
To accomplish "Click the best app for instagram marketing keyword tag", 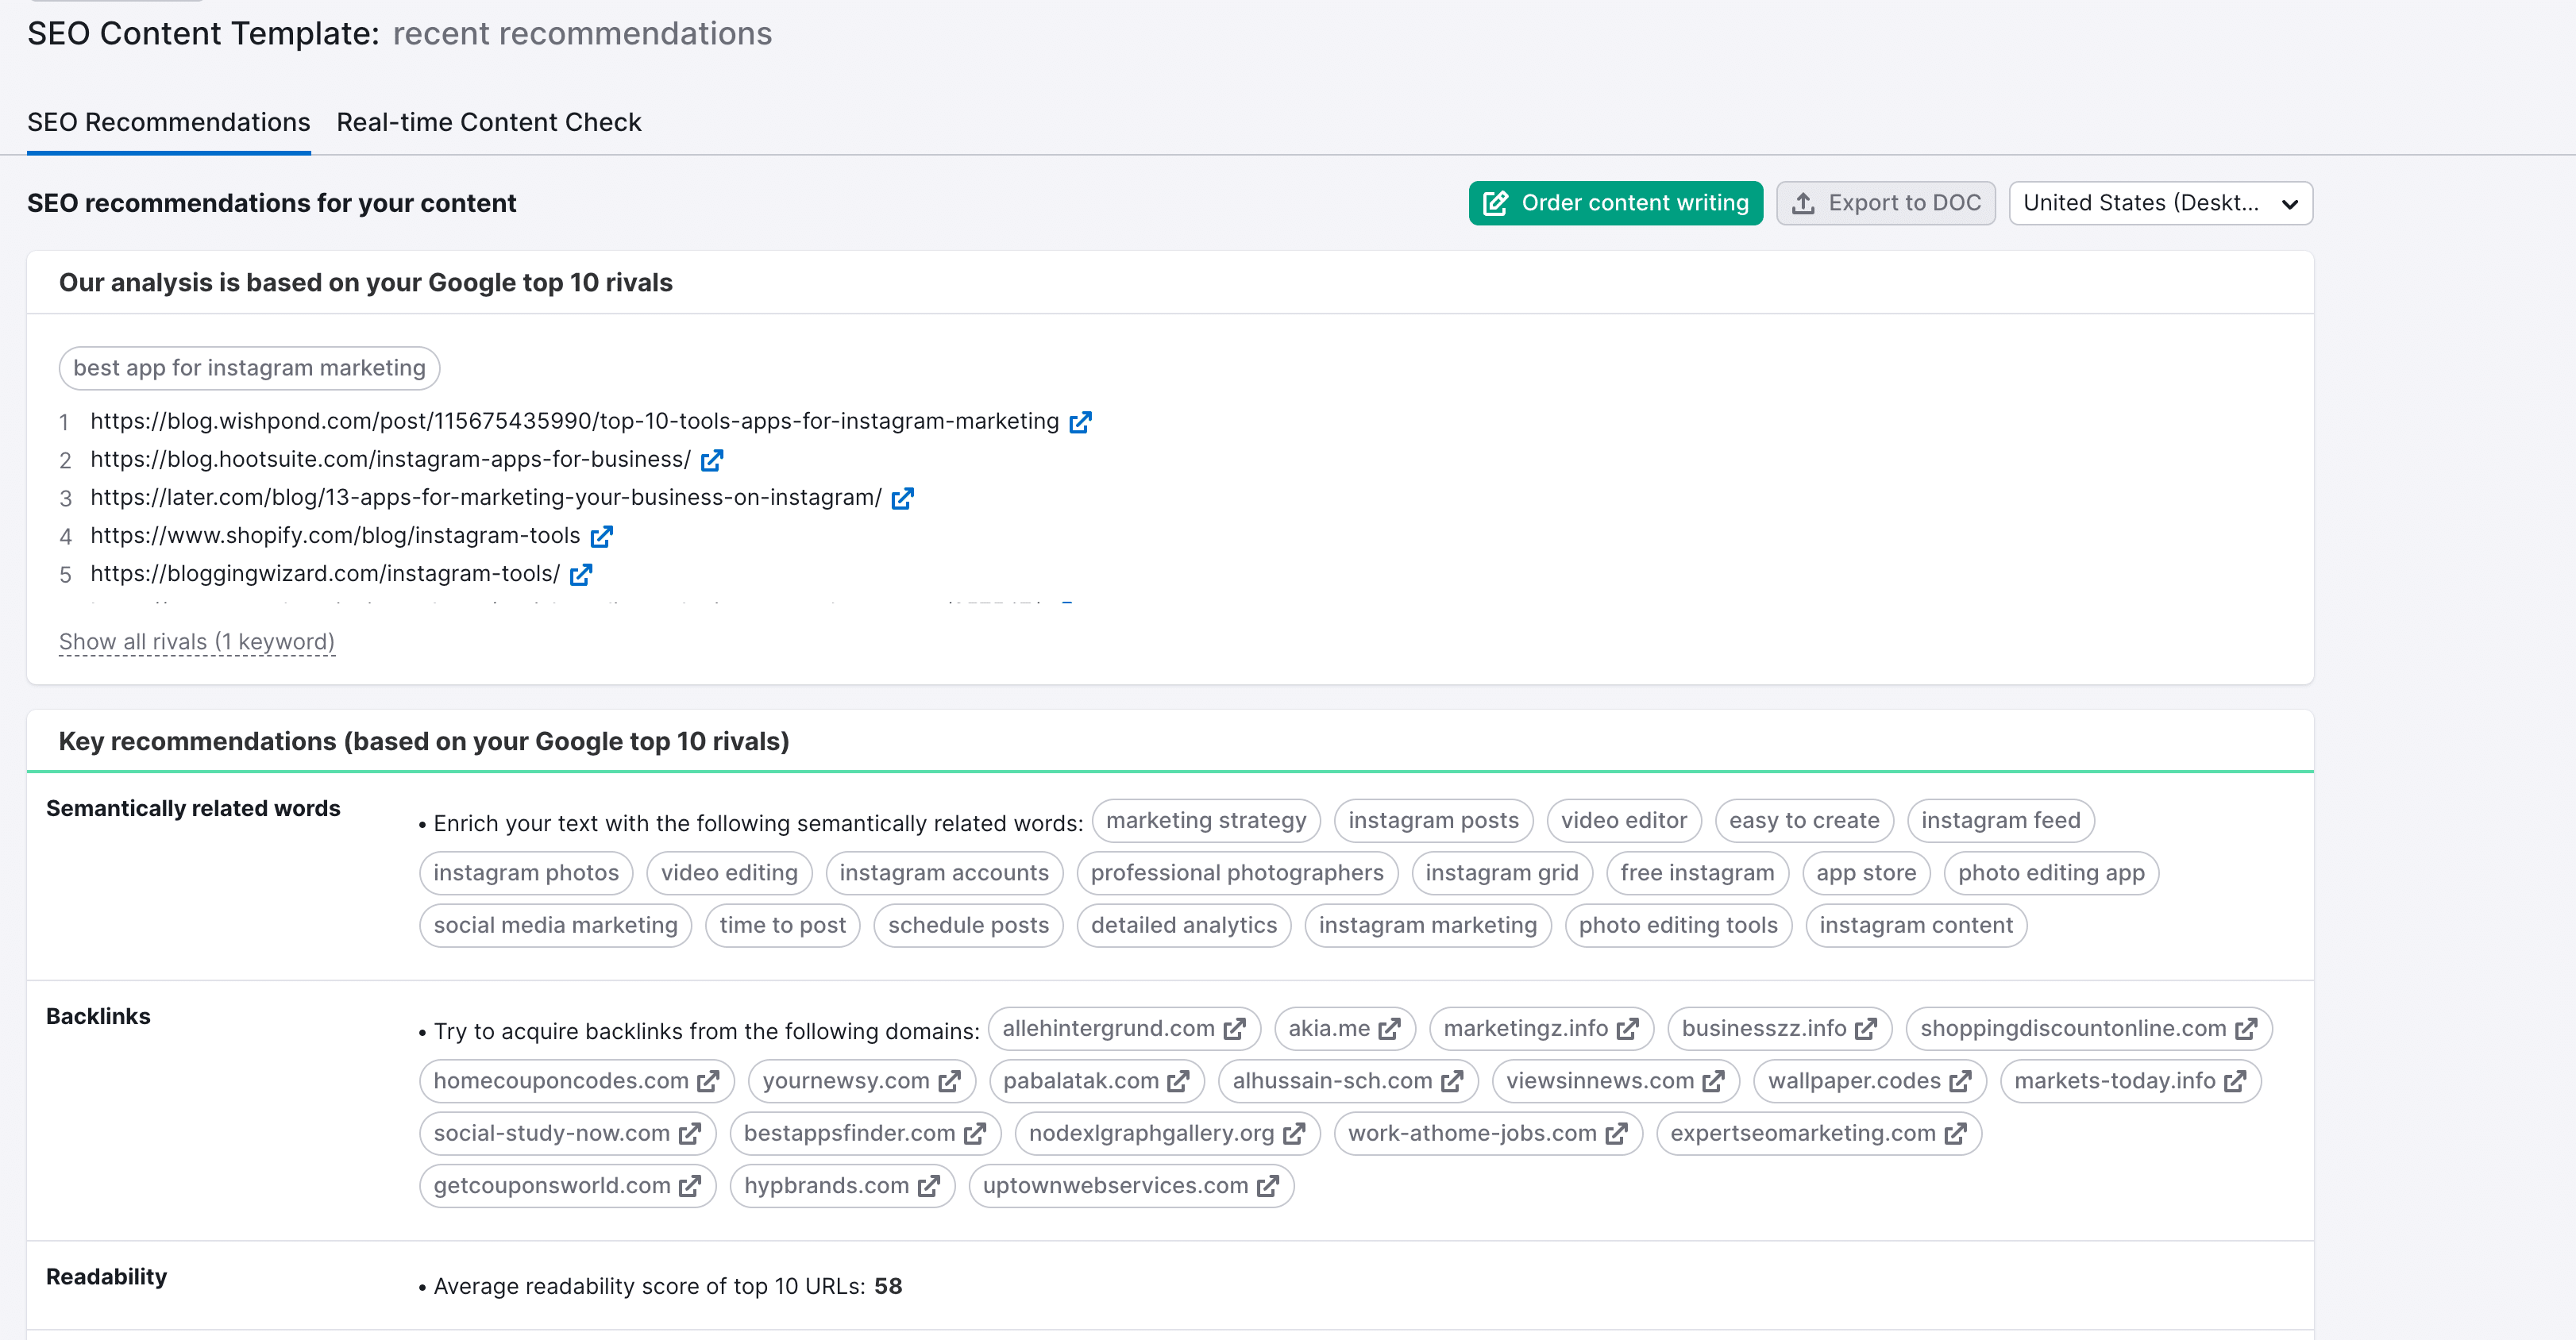I will pos(247,368).
